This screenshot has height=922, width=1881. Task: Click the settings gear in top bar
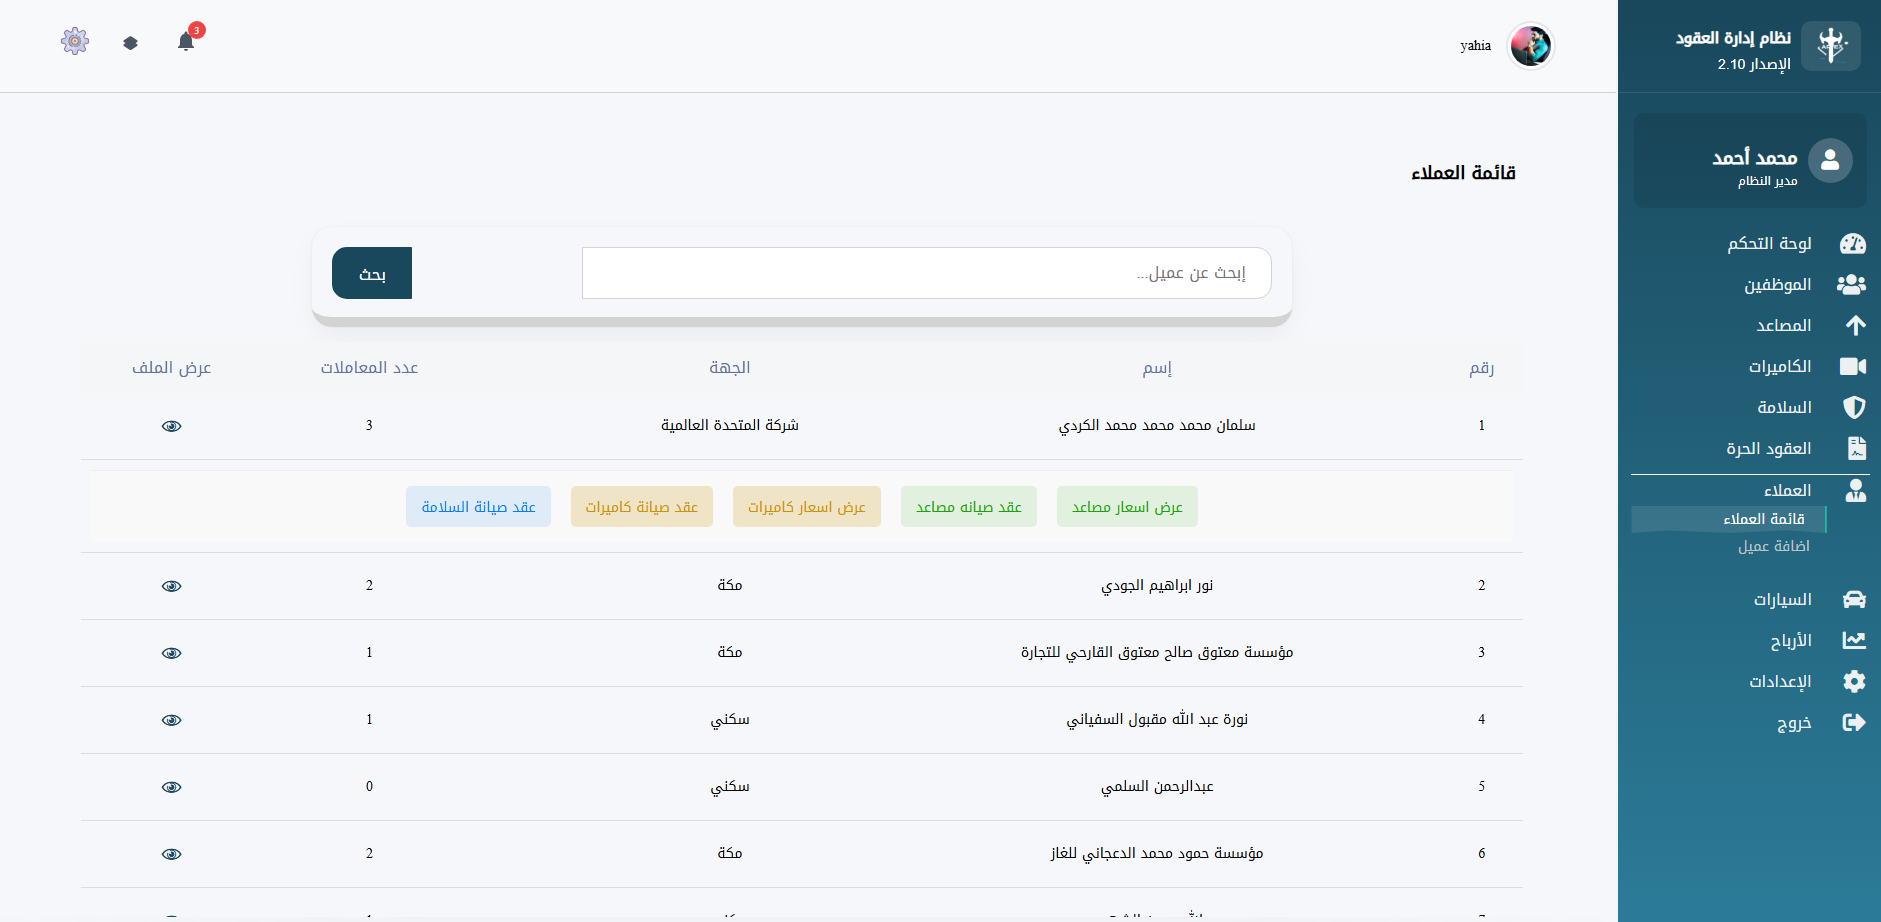click(74, 41)
